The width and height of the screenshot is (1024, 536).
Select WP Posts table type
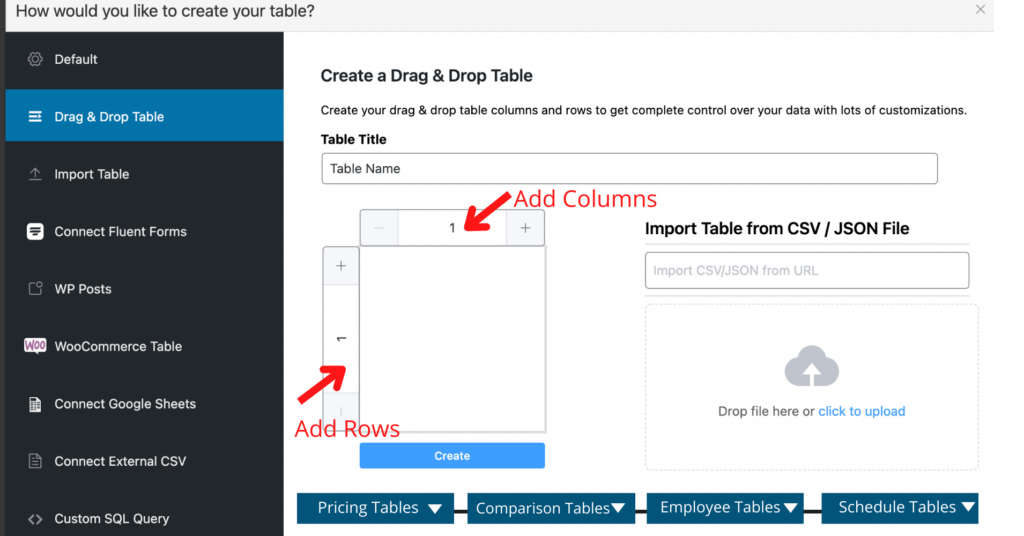[x=144, y=289]
